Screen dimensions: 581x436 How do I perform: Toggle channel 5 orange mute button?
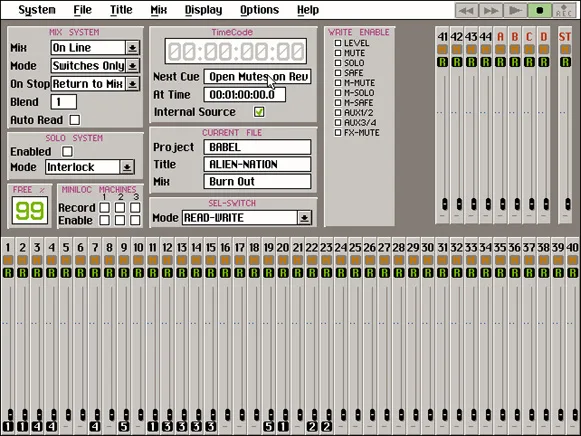pyautogui.click(x=66, y=260)
